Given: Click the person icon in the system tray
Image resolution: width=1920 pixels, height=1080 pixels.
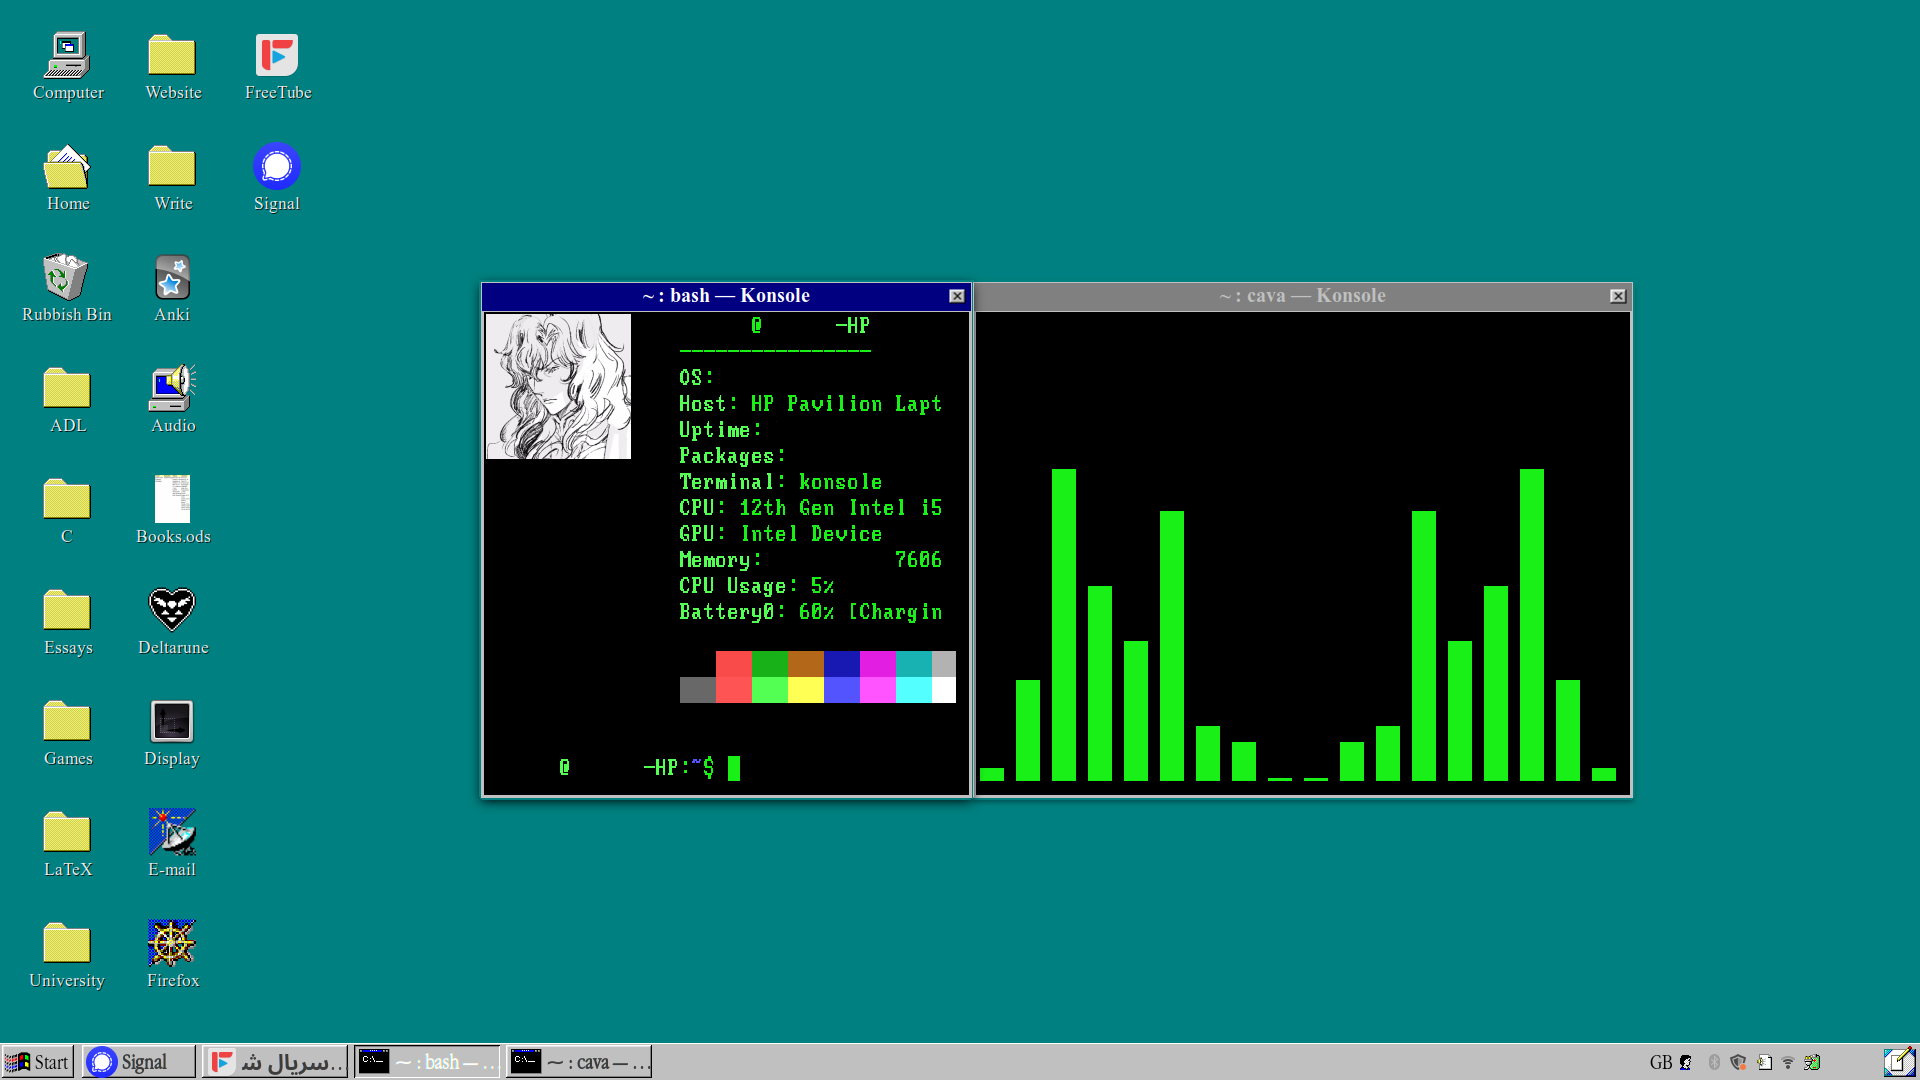Looking at the screenshot, I should [1686, 1063].
